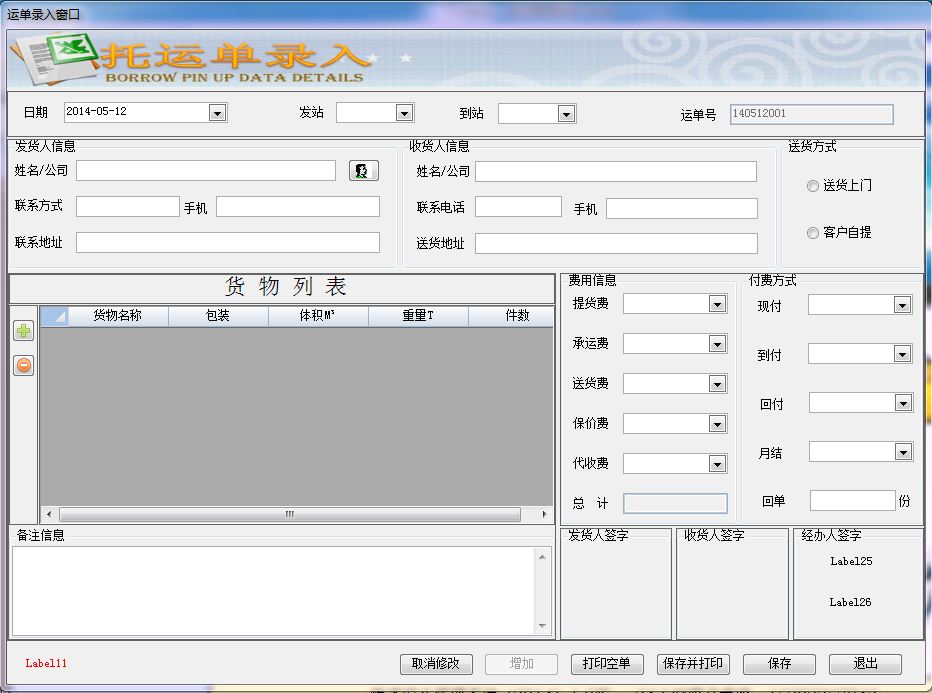Select the 客户自提 radio button

(x=813, y=233)
